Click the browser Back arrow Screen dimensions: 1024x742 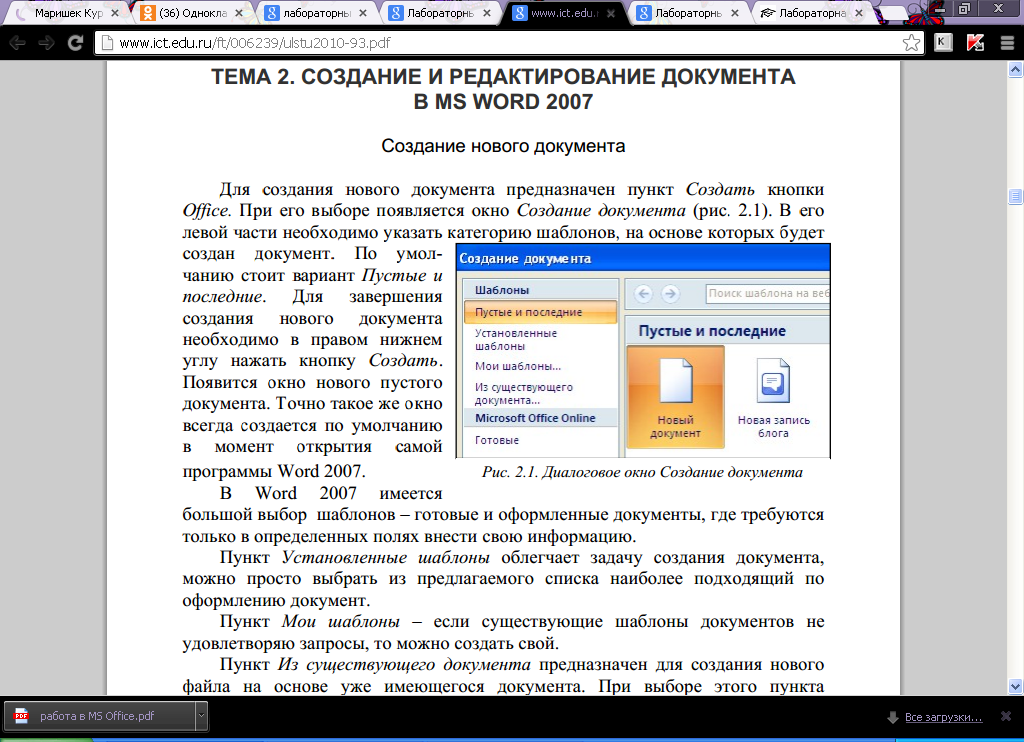[18, 43]
